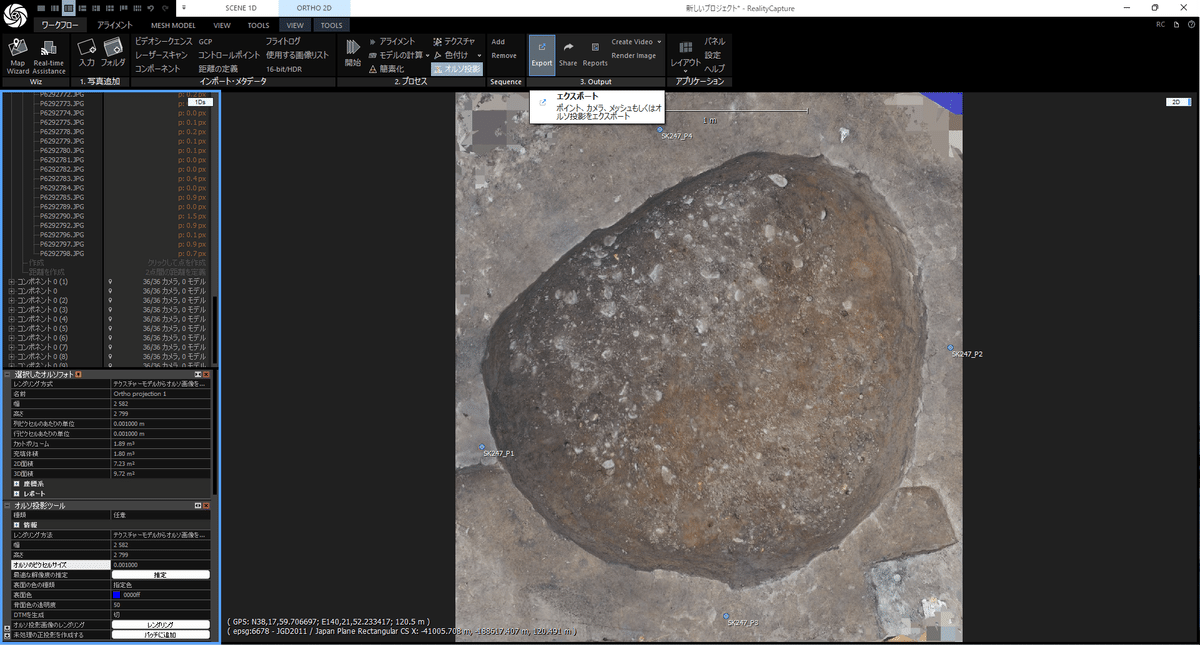Click the SK247_P4 control point marker
Screen dimensions: 1200x645
click(x=660, y=129)
